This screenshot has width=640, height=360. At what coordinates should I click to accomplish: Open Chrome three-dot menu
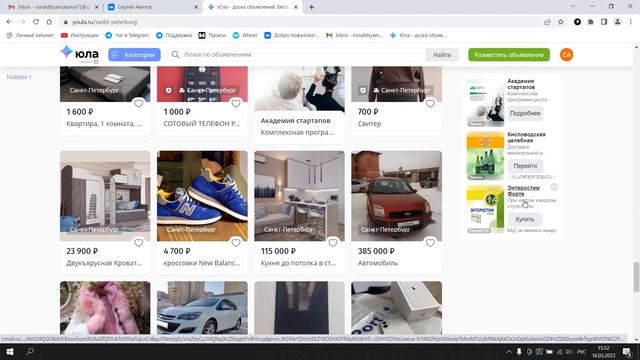[x=631, y=22]
